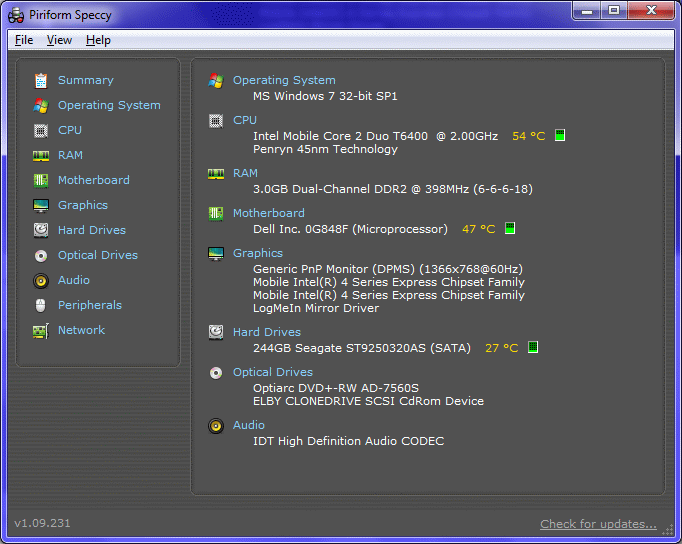Viewport: 682px width, 544px height.
Task: Click the Operating System heading in summary
Action: pyautogui.click(x=284, y=81)
